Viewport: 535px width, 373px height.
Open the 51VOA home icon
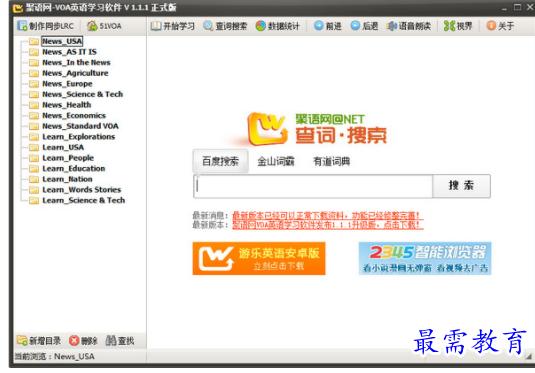92,26
